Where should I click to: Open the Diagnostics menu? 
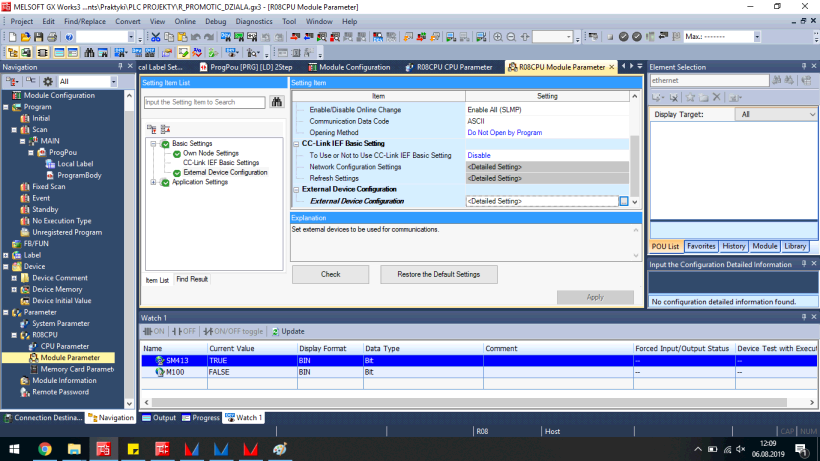tap(254, 21)
